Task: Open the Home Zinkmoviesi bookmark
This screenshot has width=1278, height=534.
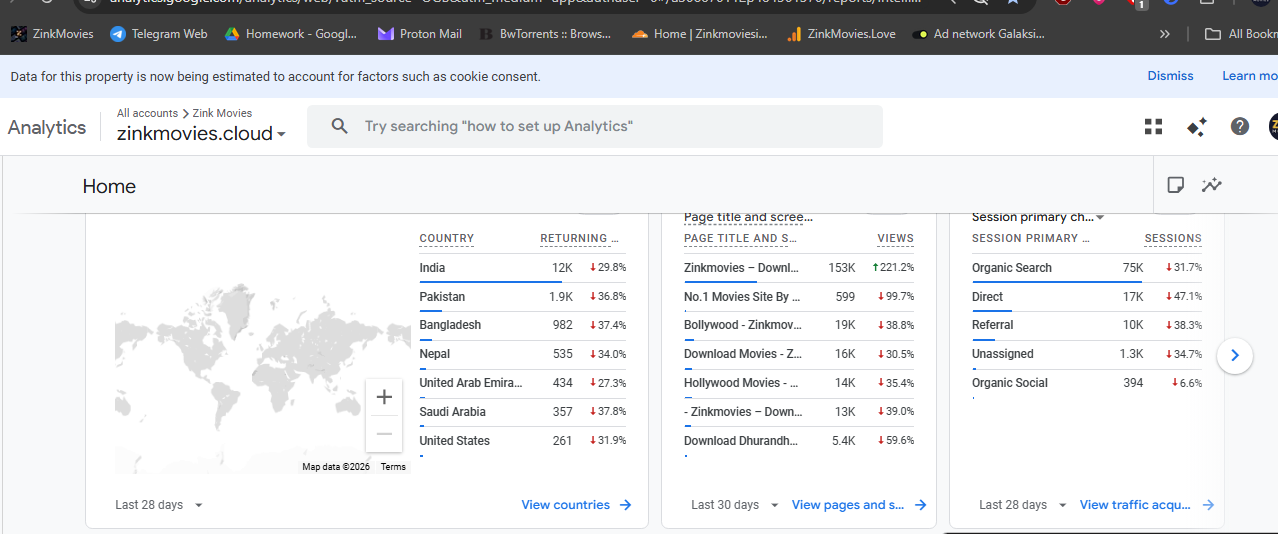Action: pyautogui.click(x=700, y=34)
